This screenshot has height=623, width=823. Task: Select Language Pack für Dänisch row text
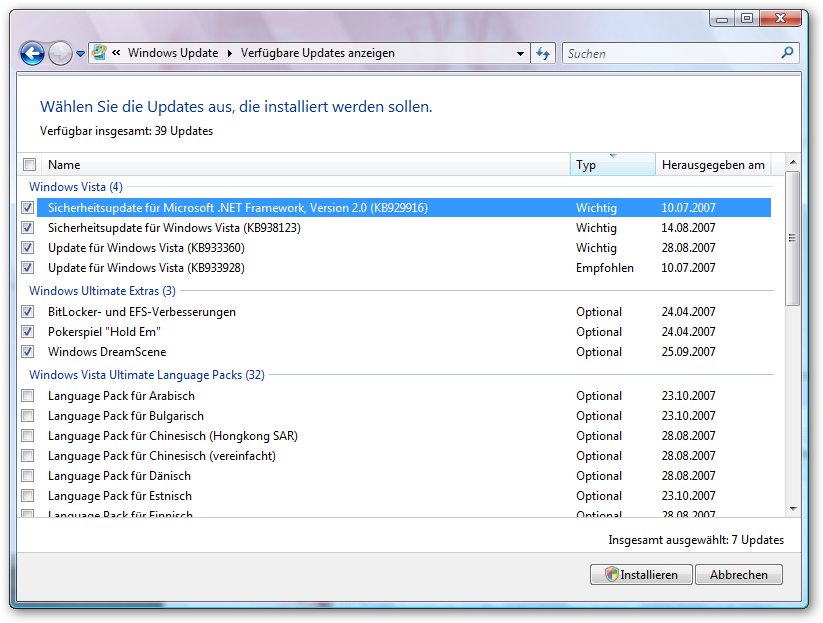point(119,476)
